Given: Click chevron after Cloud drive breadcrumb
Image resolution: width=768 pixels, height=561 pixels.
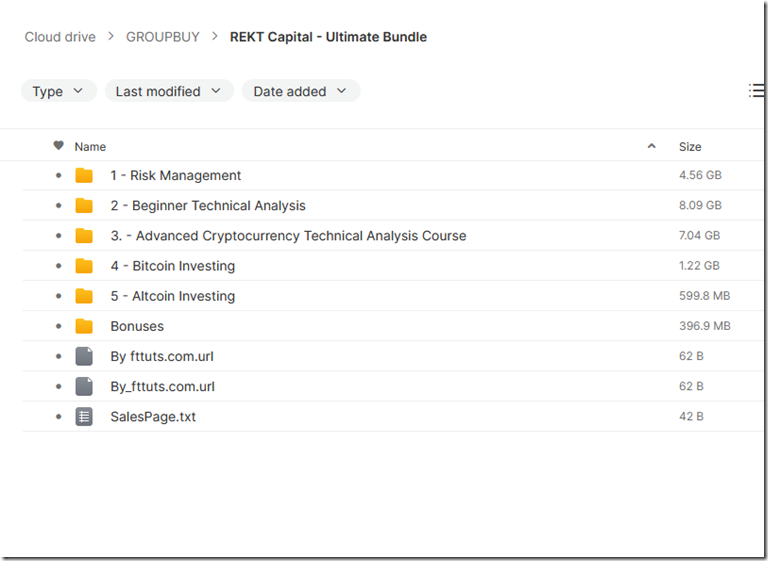Looking at the screenshot, I should click(111, 36).
